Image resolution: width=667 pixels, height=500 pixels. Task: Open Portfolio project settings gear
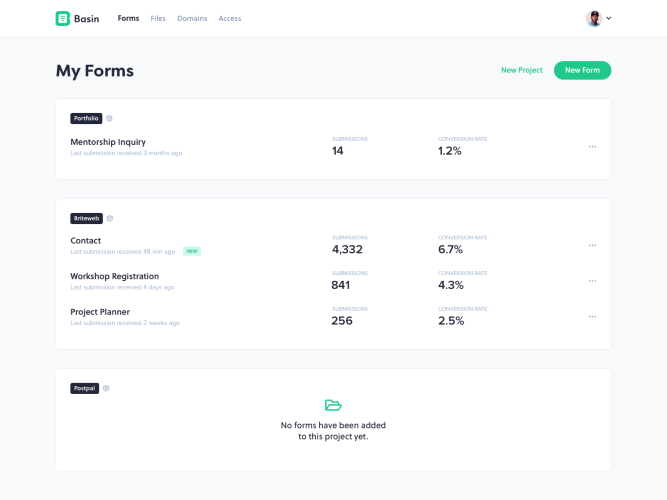tap(109, 118)
